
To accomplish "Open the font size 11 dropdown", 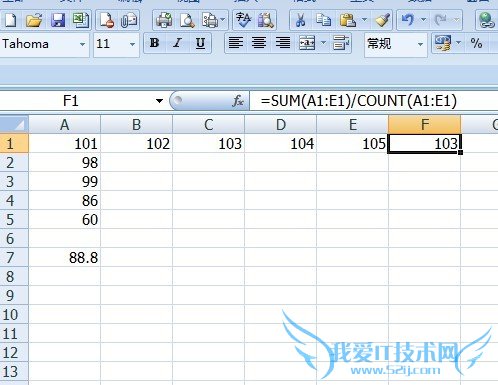I will tap(132, 44).
